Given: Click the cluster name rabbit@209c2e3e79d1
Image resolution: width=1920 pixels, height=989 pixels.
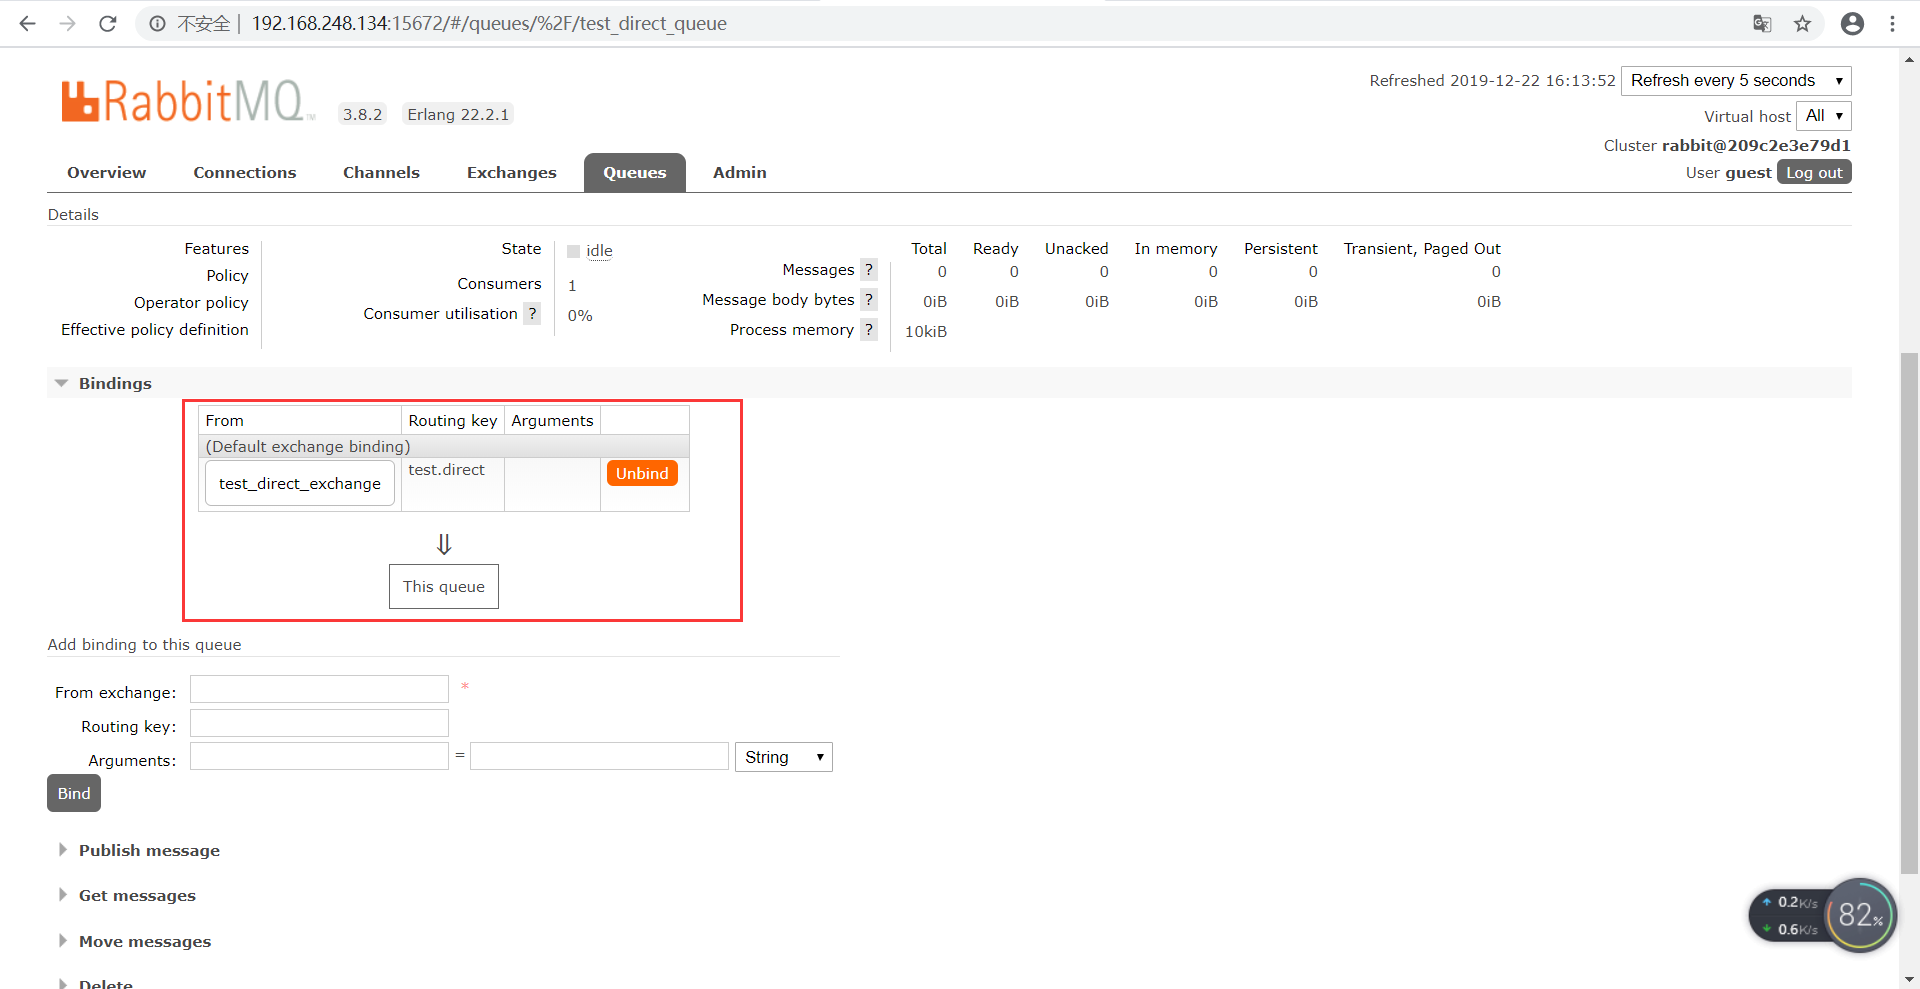Looking at the screenshot, I should (x=1756, y=145).
